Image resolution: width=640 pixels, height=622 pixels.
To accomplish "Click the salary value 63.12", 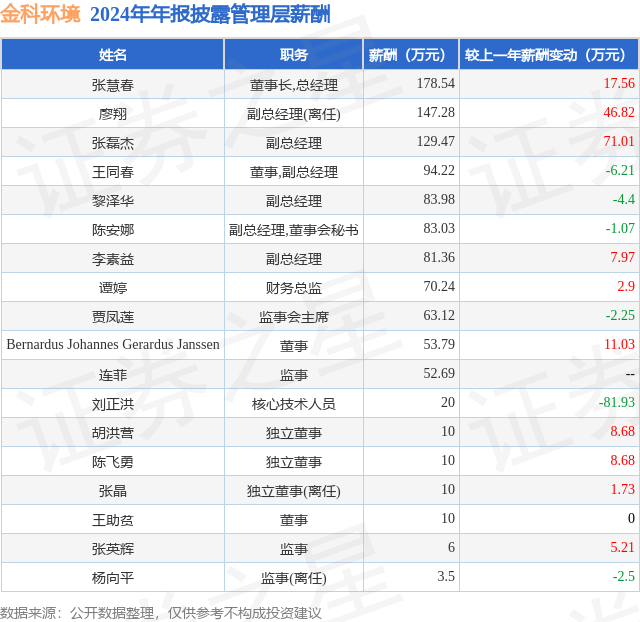I will pyautogui.click(x=439, y=315).
